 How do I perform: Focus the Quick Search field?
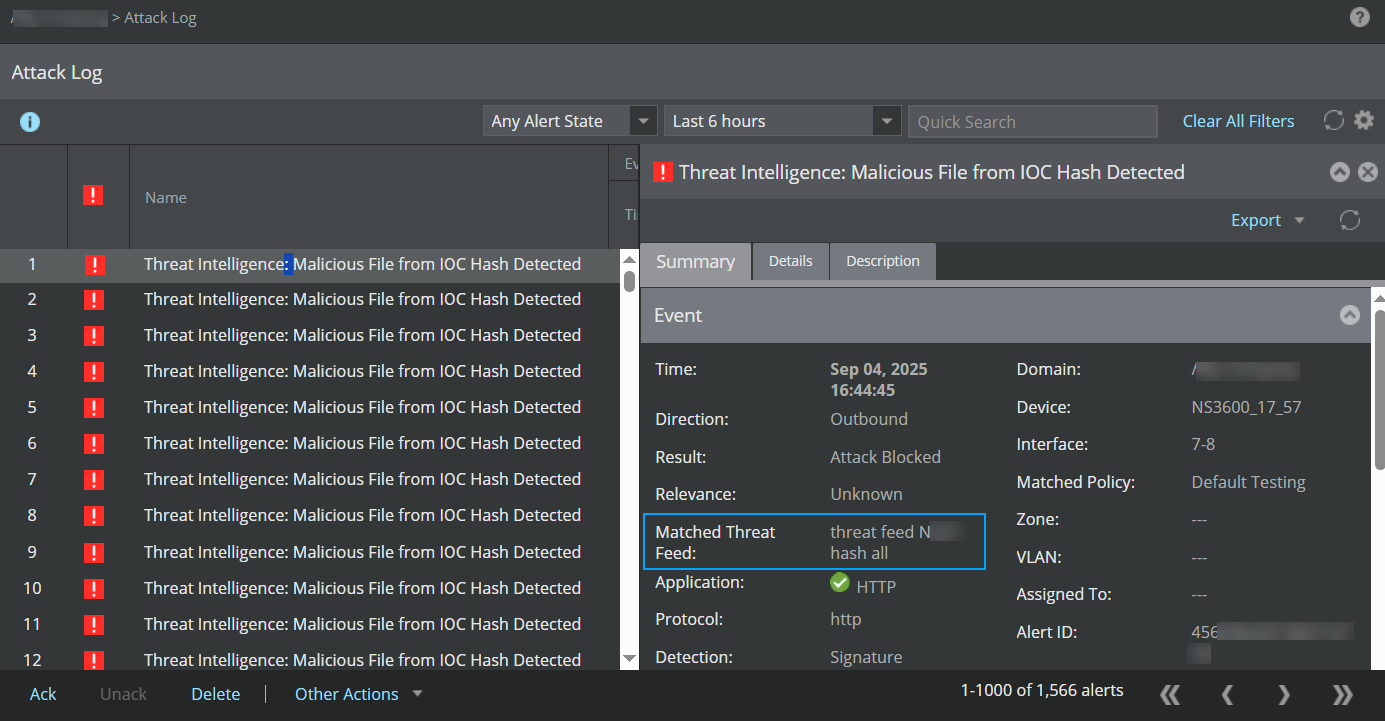pyautogui.click(x=1032, y=121)
